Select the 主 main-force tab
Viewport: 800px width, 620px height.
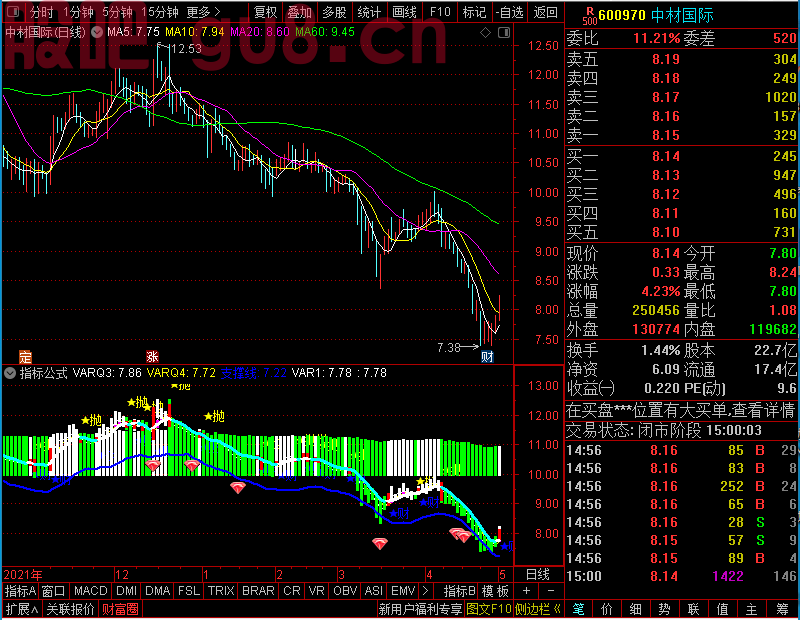click(x=752, y=609)
